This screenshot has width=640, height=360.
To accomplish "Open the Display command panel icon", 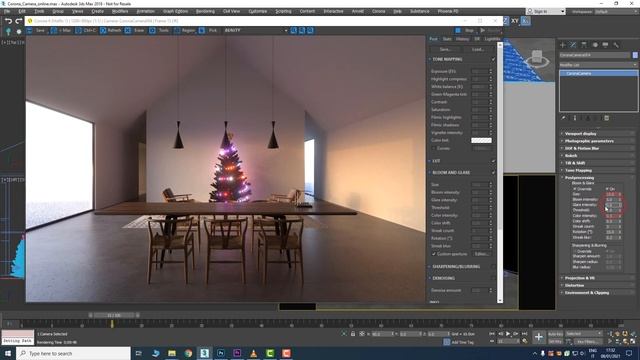I will pyautogui.click(x=605, y=45).
